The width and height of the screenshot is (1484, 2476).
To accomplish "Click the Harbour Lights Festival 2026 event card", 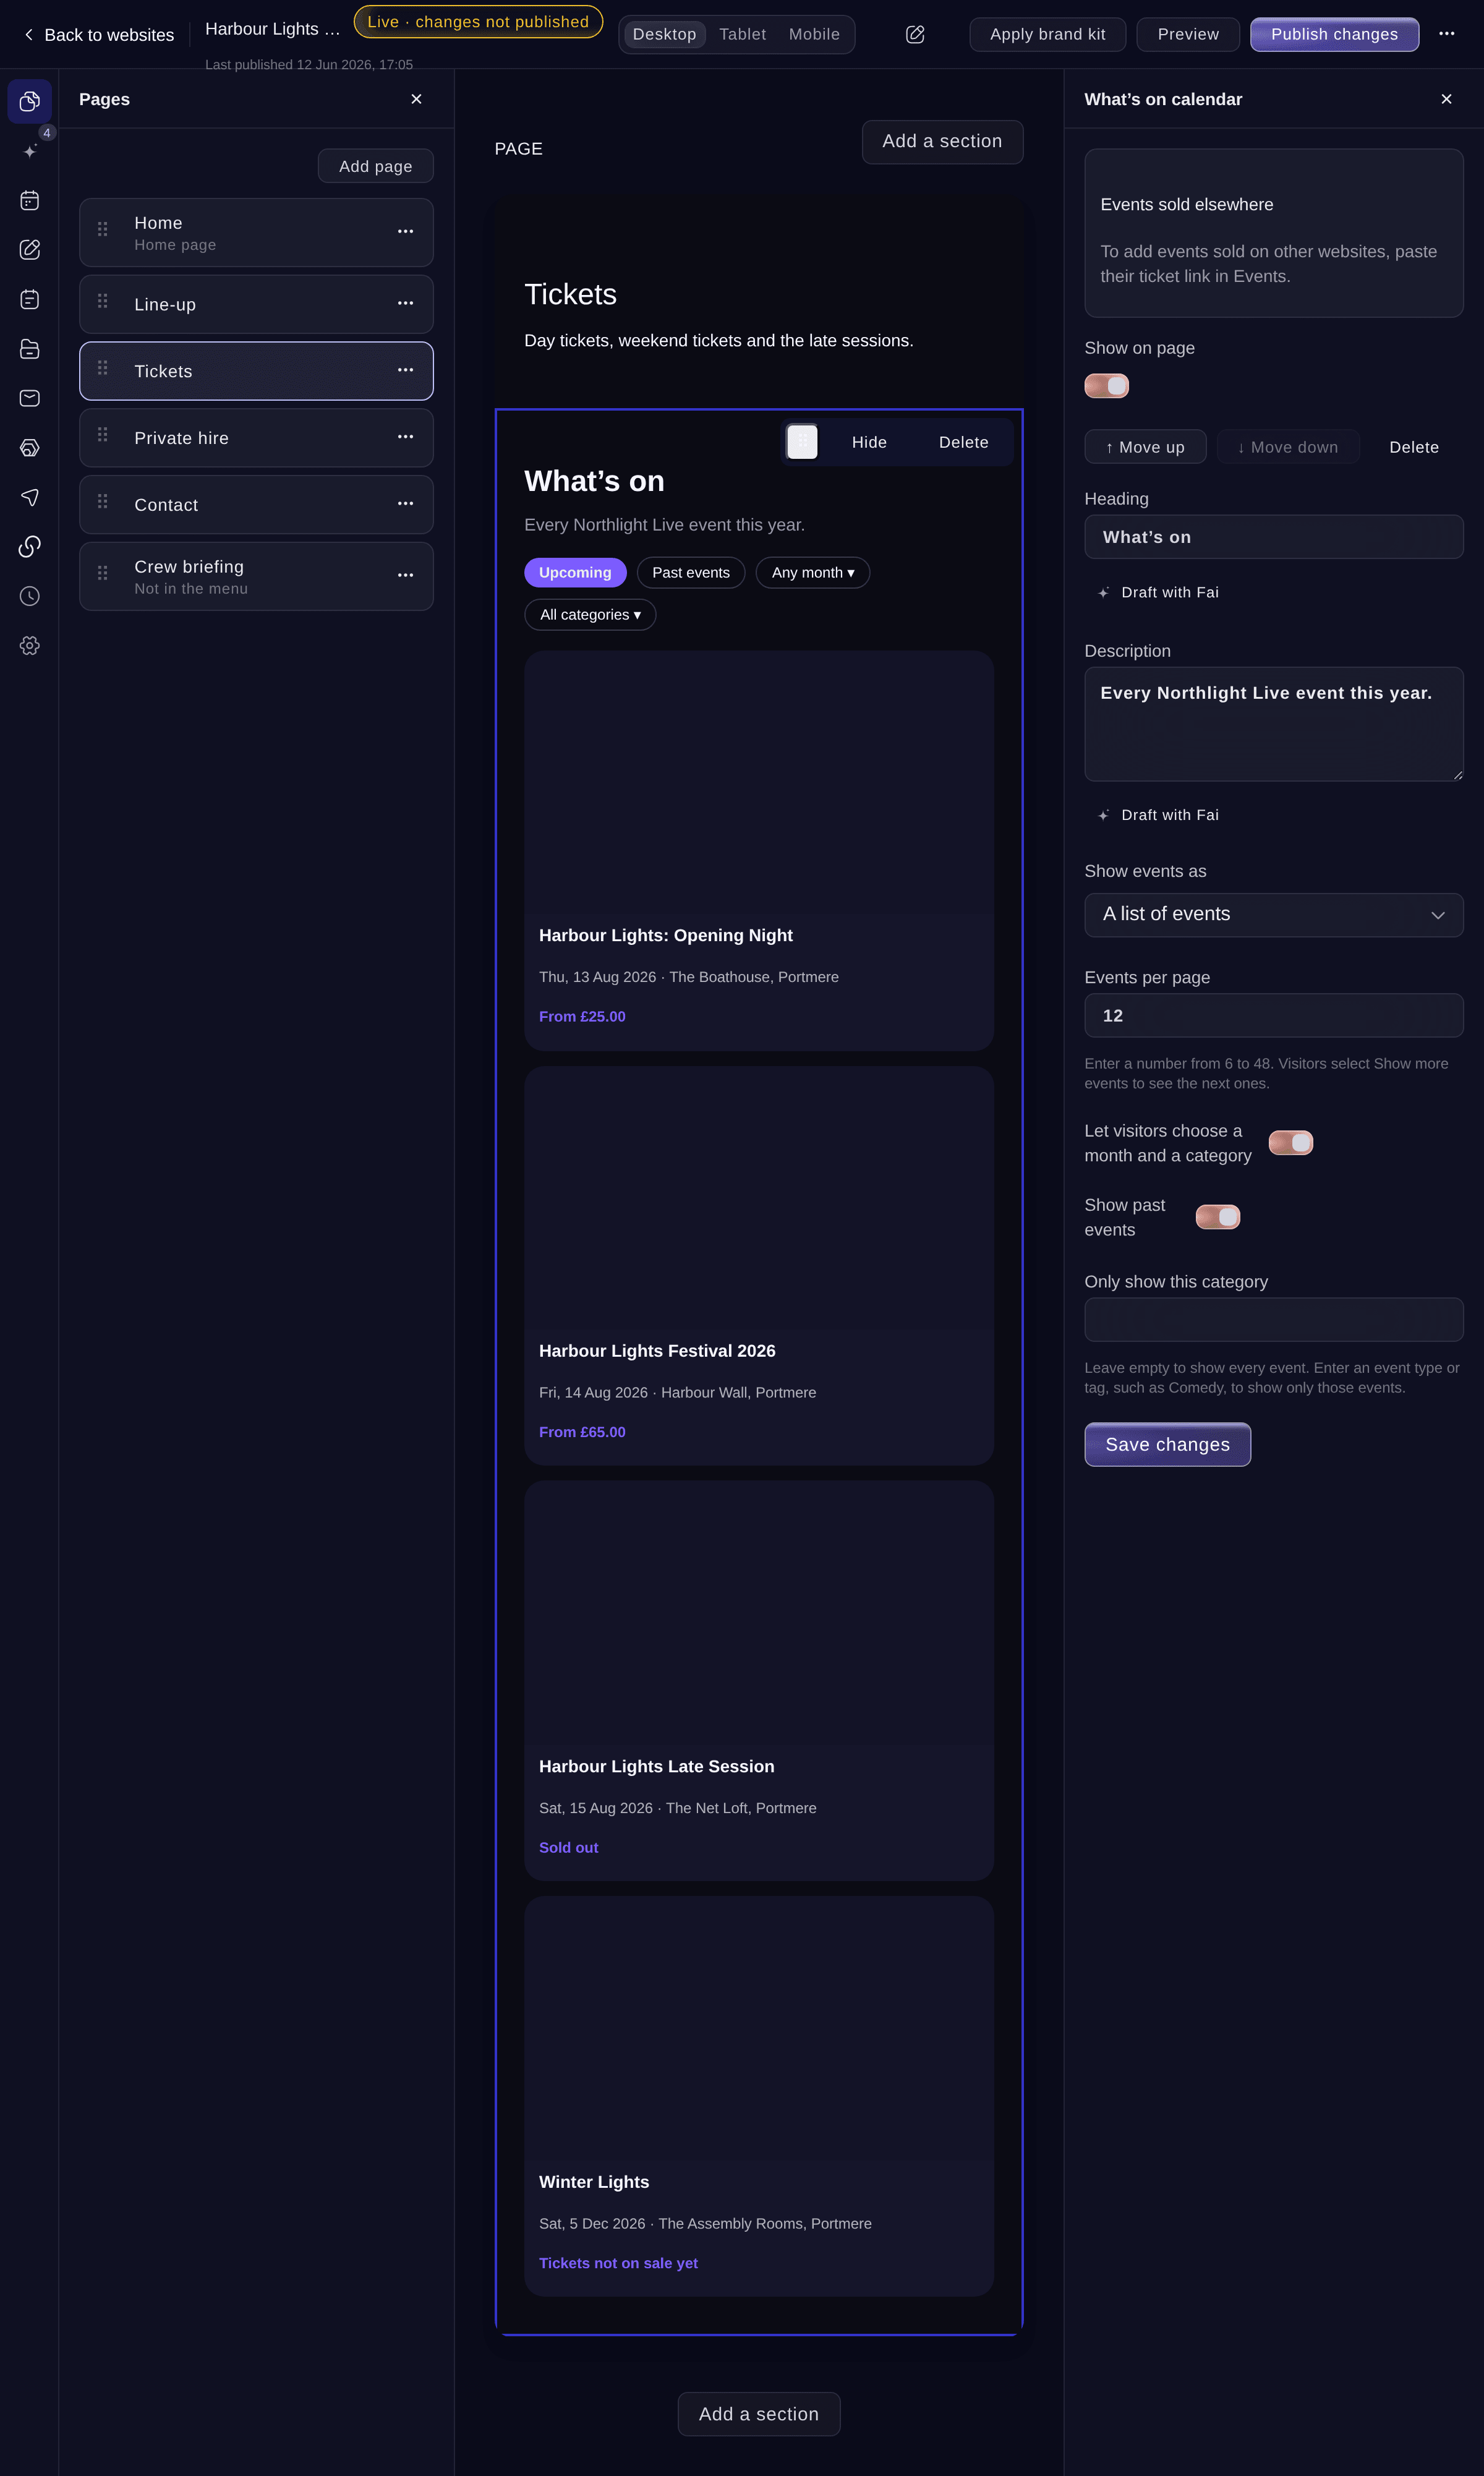I will [758, 1266].
